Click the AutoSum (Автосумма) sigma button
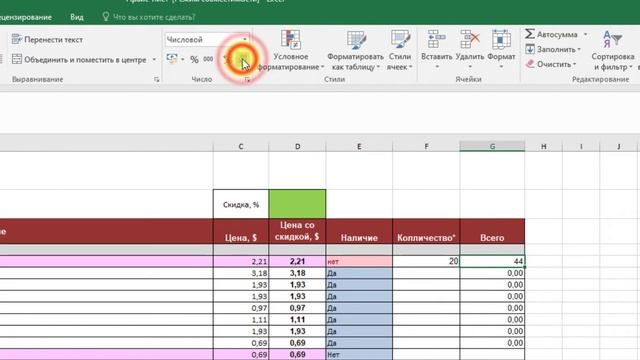640x360 pixels. tap(551, 34)
